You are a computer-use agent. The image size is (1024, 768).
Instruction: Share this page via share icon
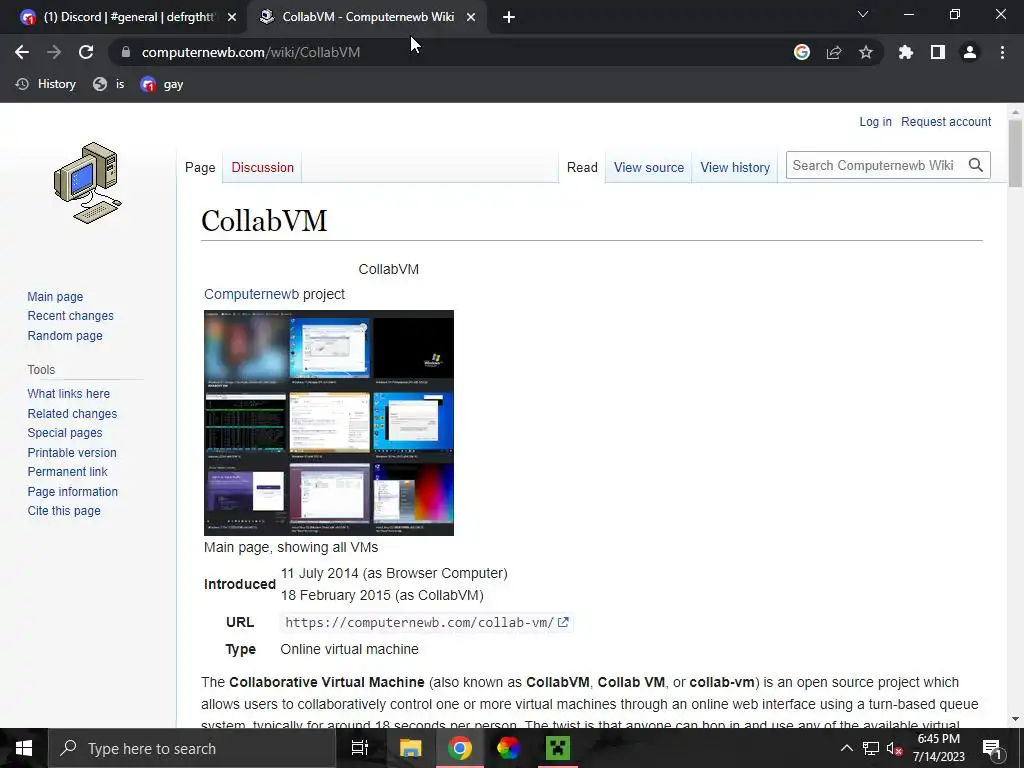coord(834,52)
